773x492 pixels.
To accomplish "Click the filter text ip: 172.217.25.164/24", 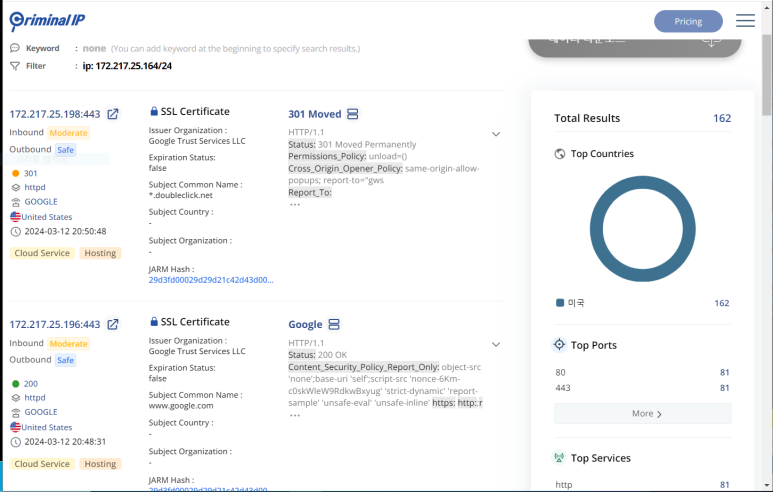I will [127, 66].
